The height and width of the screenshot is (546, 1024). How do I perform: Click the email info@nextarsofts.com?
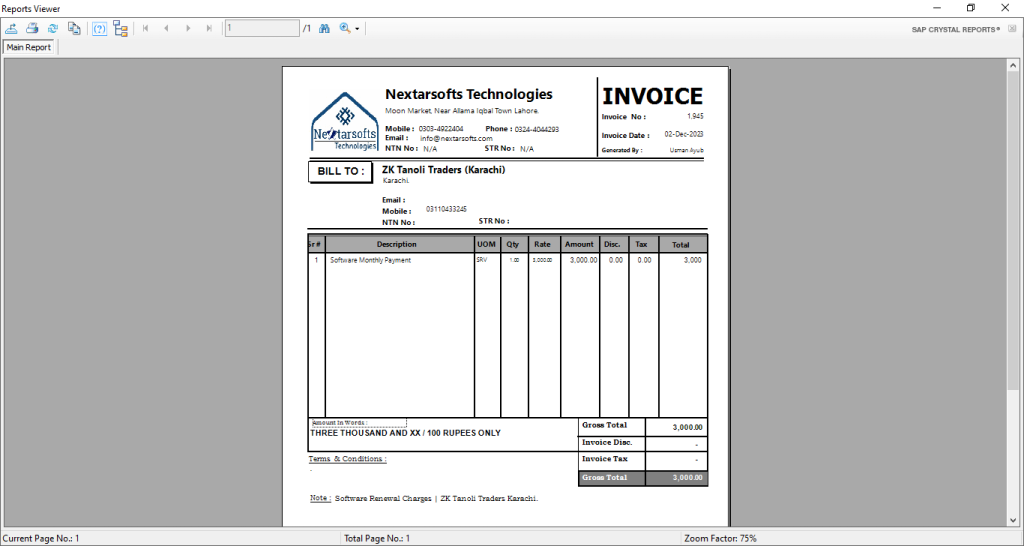click(x=456, y=138)
